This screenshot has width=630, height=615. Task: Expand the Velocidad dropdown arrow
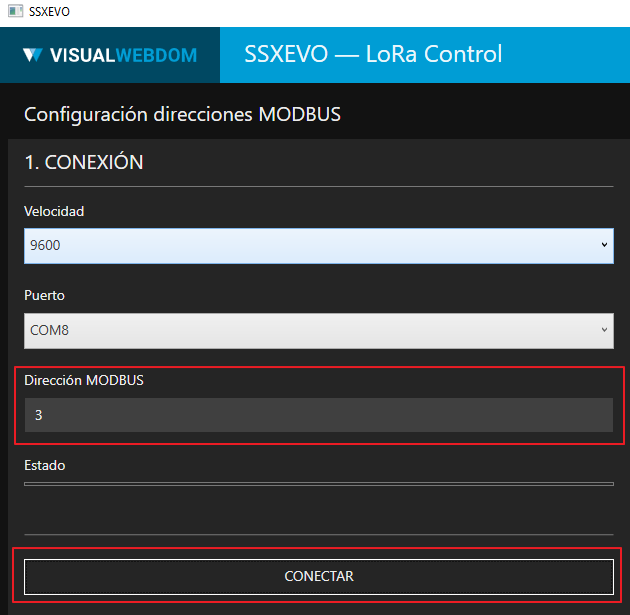(x=604, y=245)
